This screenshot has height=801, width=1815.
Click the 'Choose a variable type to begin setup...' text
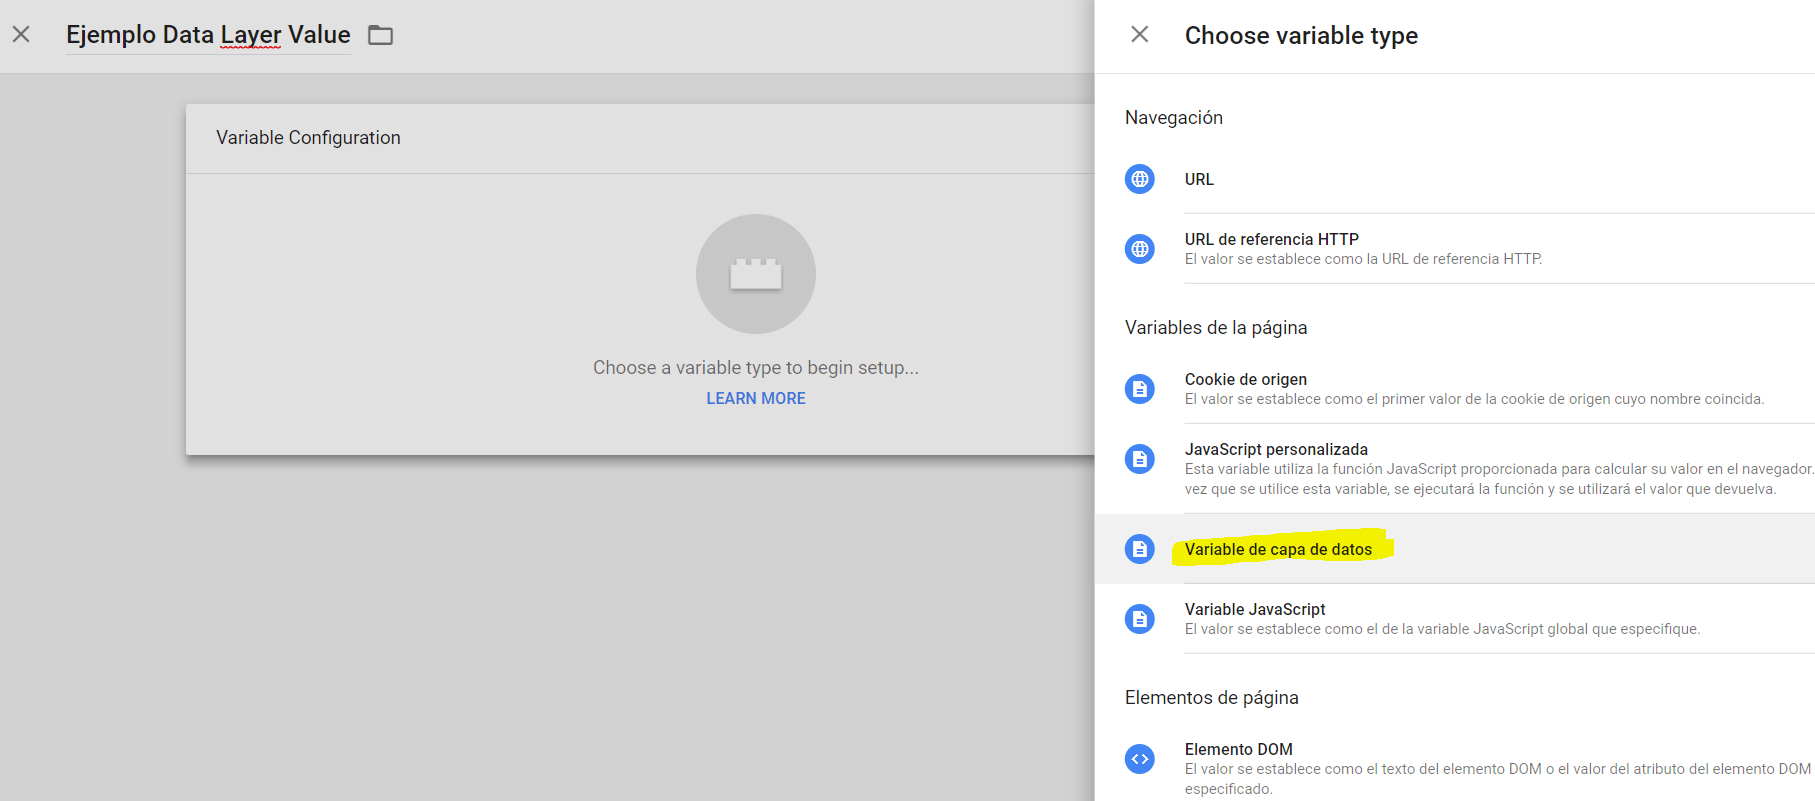(x=756, y=368)
